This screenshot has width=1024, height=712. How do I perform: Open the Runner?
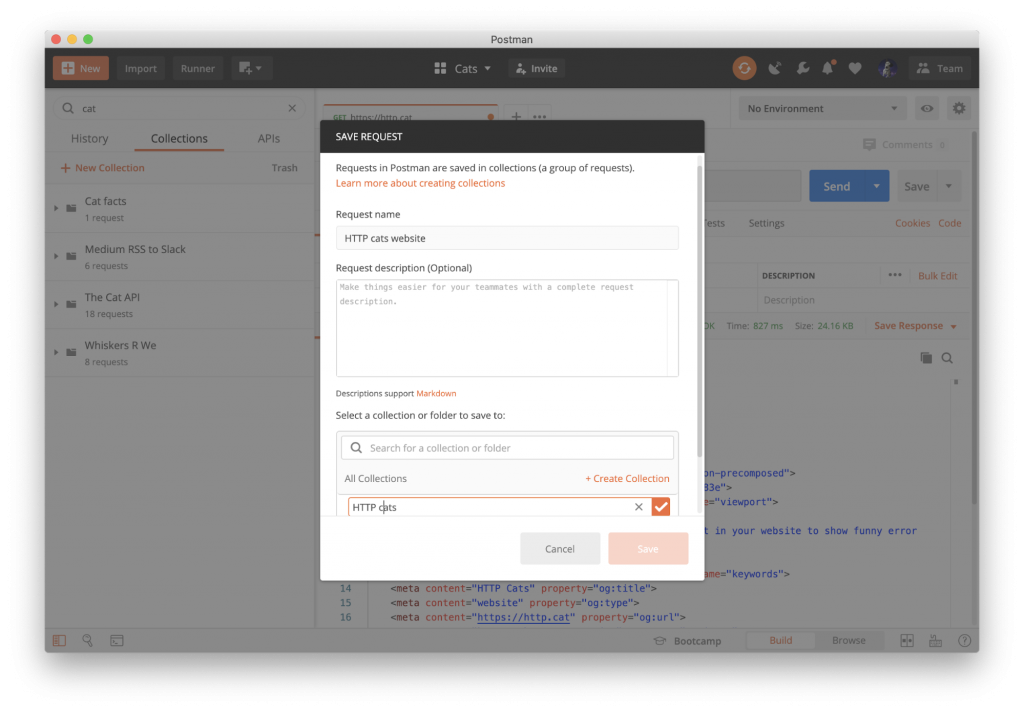click(x=197, y=68)
